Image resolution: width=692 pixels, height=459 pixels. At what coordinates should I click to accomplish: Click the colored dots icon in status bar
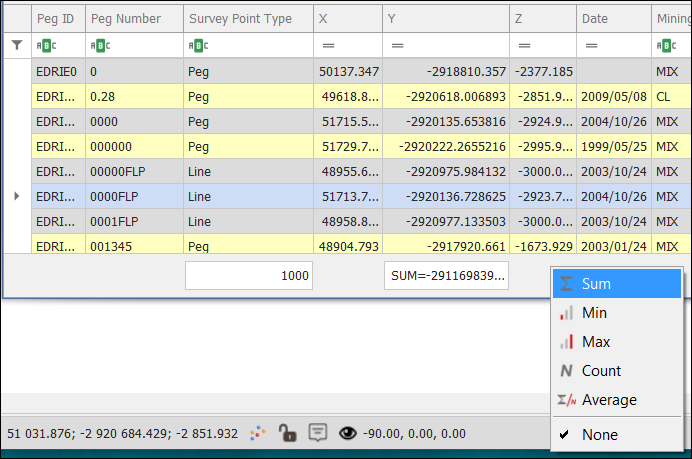point(257,433)
